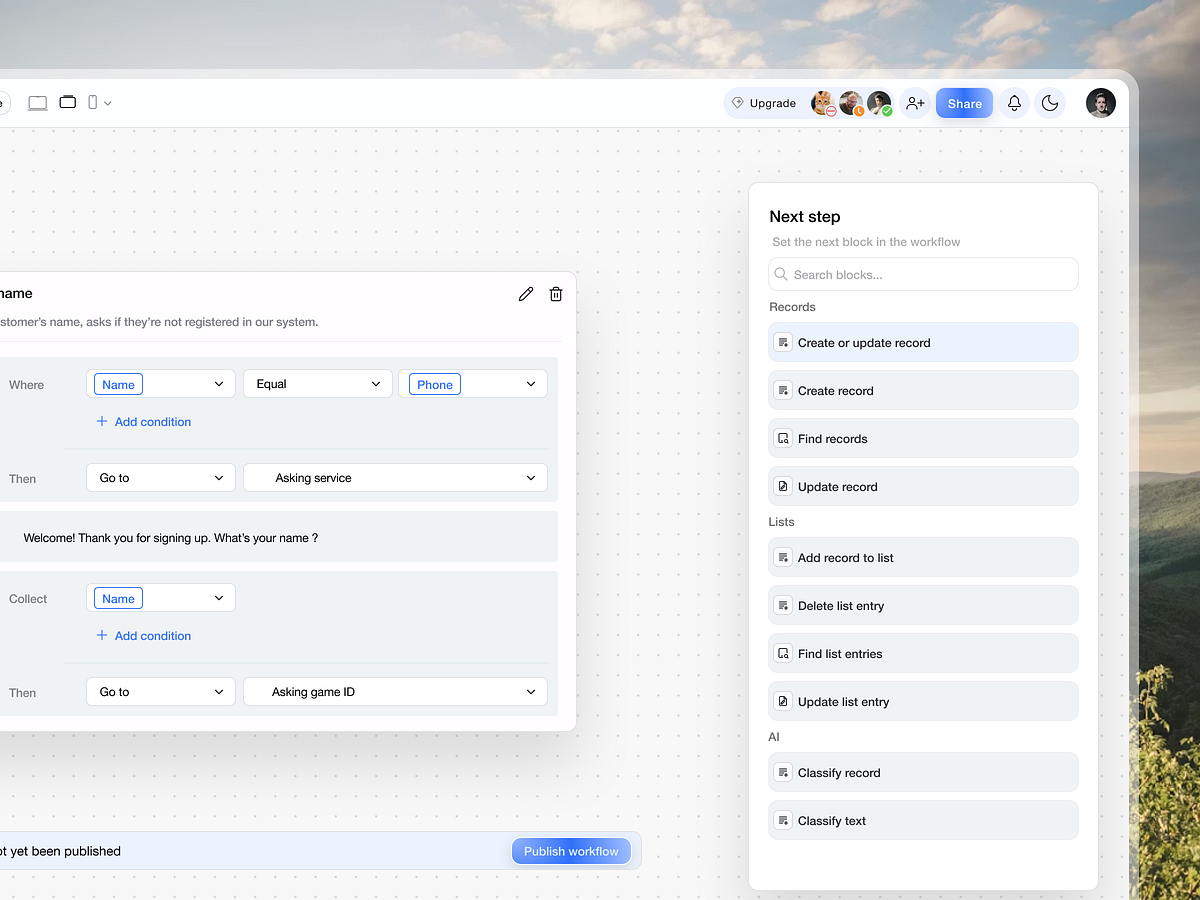Screen dimensions: 1200x900
Task: Open the Upgrade menu
Action: pos(765,103)
